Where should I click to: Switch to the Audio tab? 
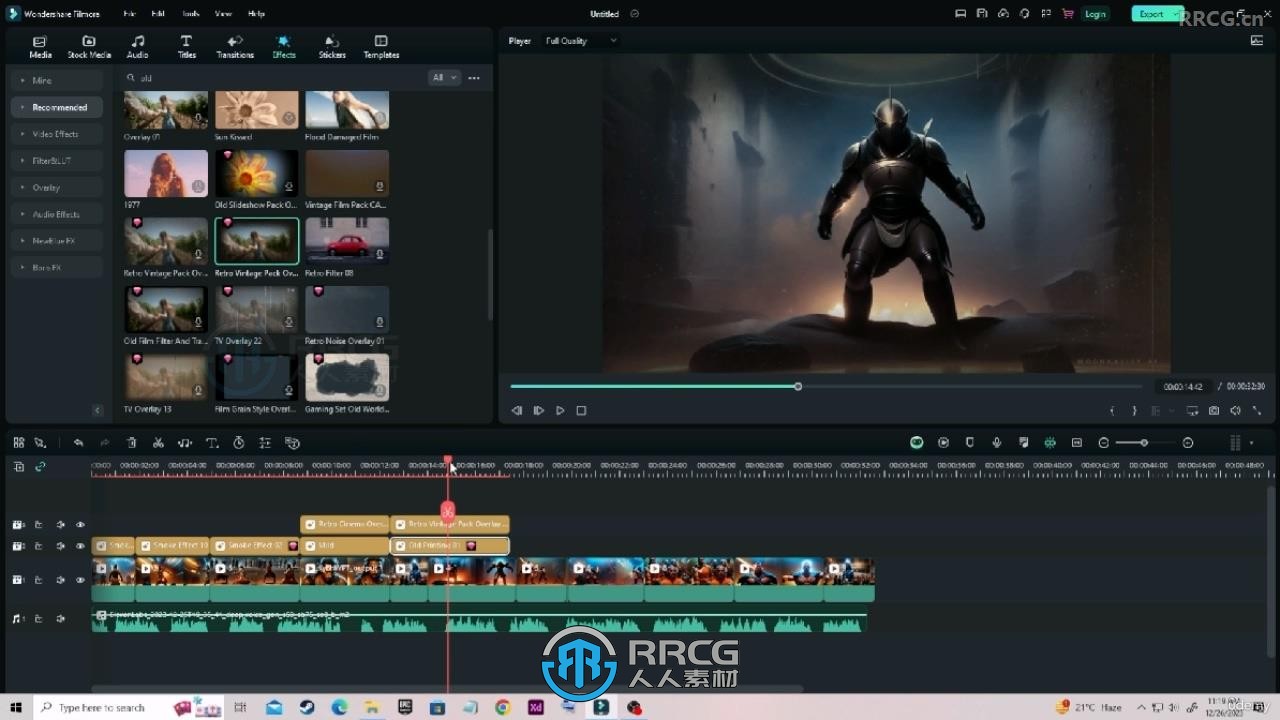[x=137, y=47]
